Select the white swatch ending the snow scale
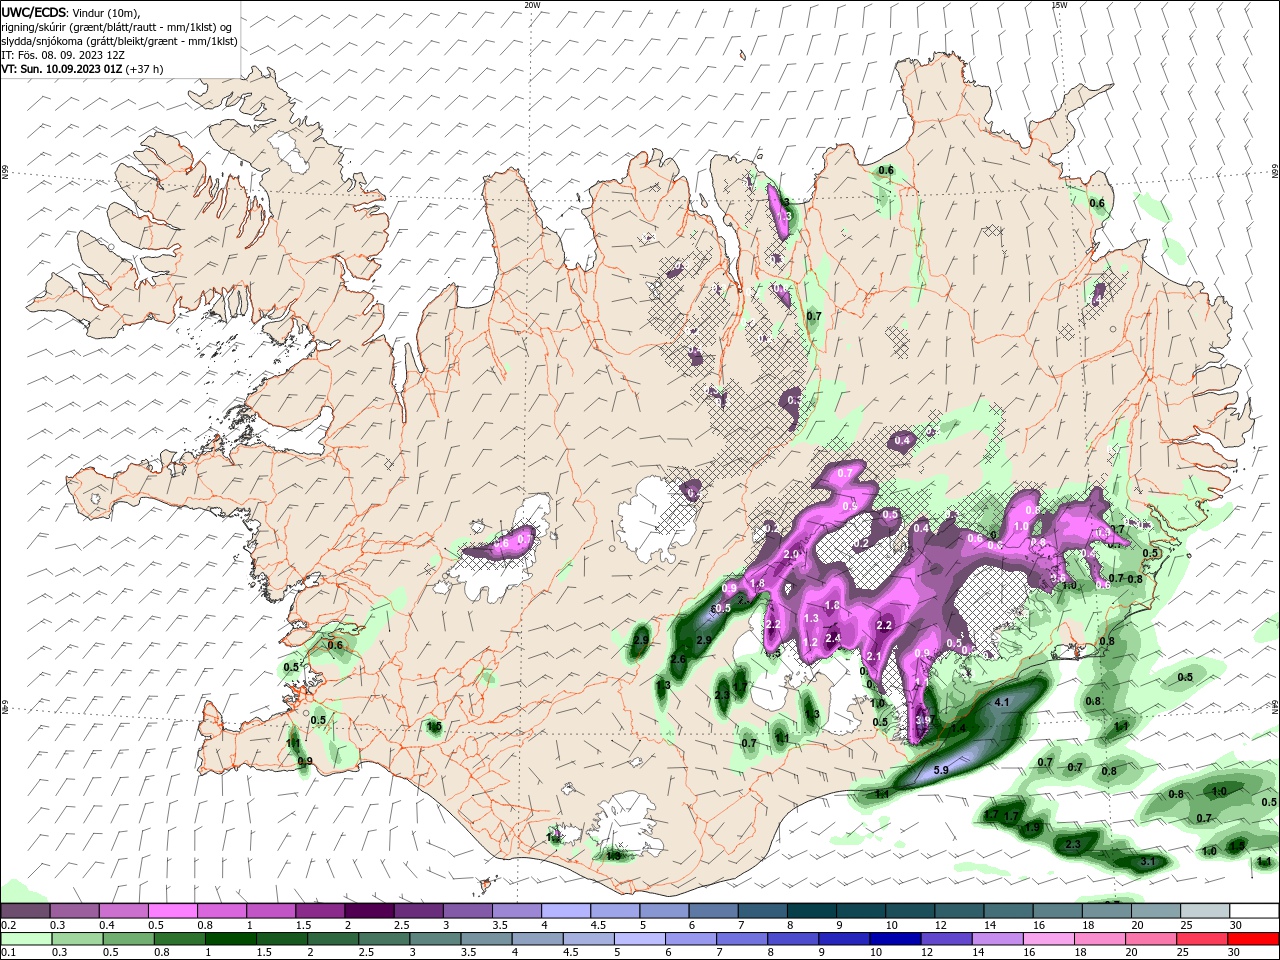1280x960 pixels. coord(1254,910)
